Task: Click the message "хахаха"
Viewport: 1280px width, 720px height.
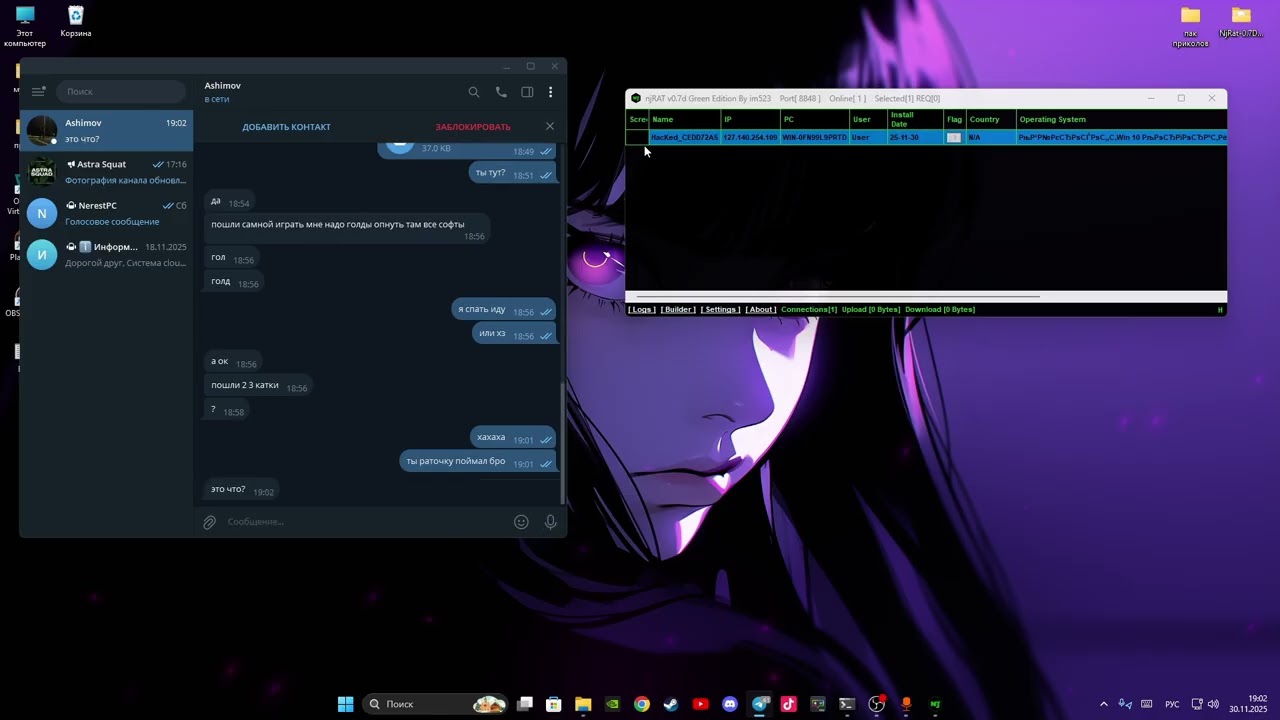Action: tap(514, 438)
